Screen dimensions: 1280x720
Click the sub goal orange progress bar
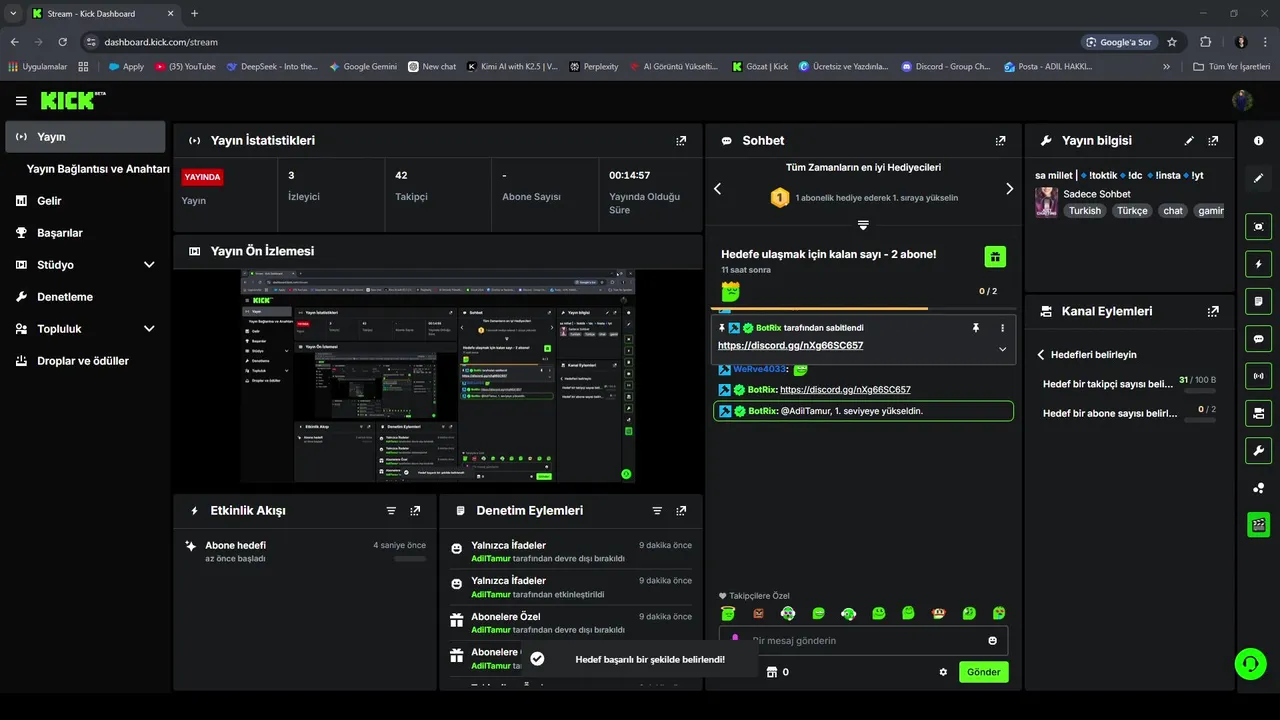[x=862, y=308]
